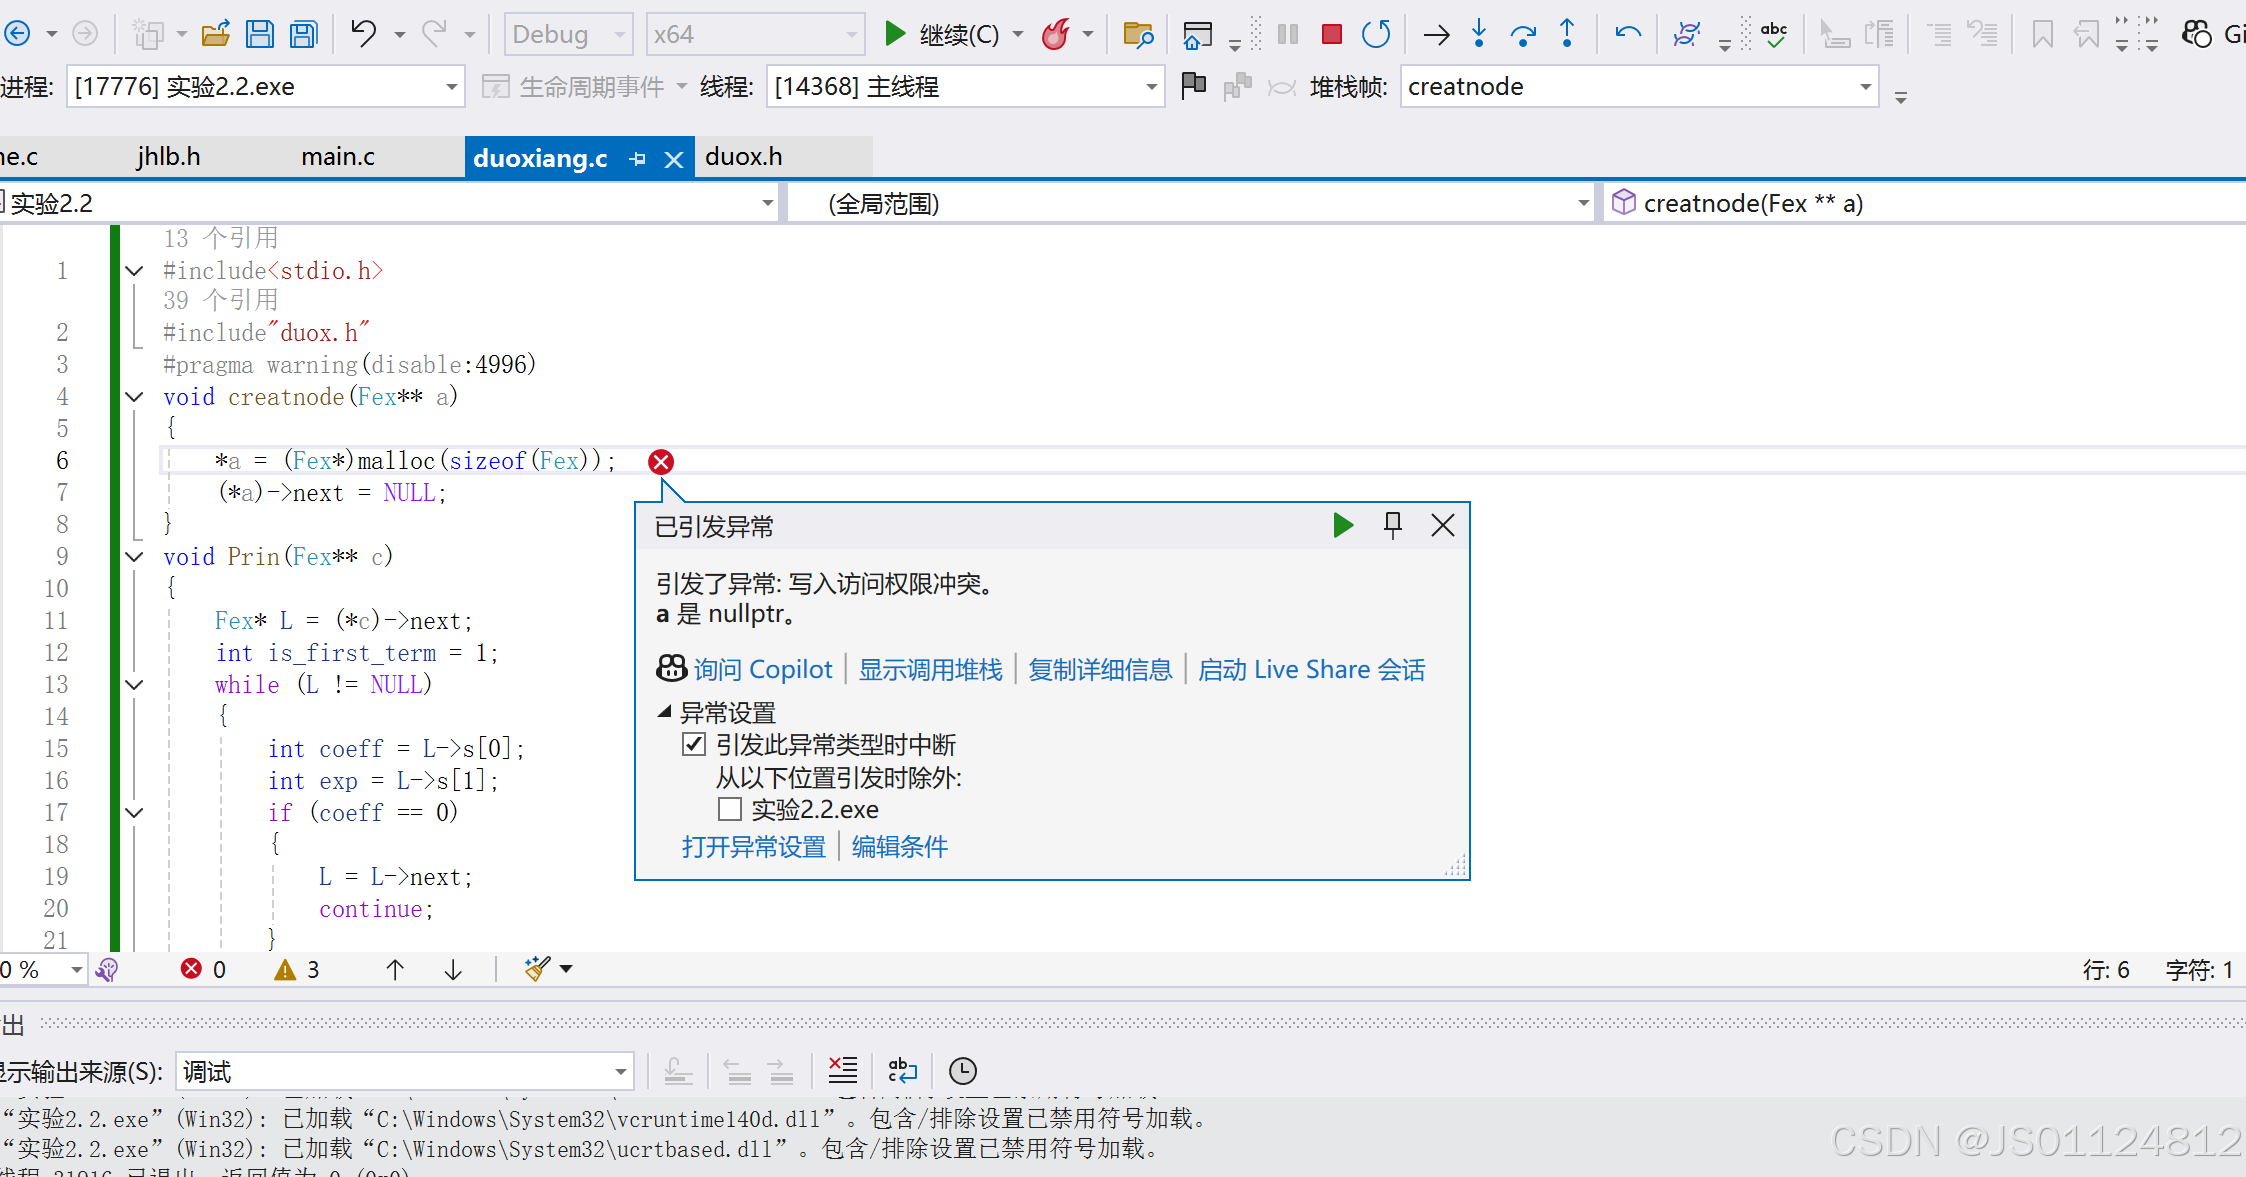Open the find in files folder icon
This screenshot has width=2246, height=1177.
pos(1137,34)
